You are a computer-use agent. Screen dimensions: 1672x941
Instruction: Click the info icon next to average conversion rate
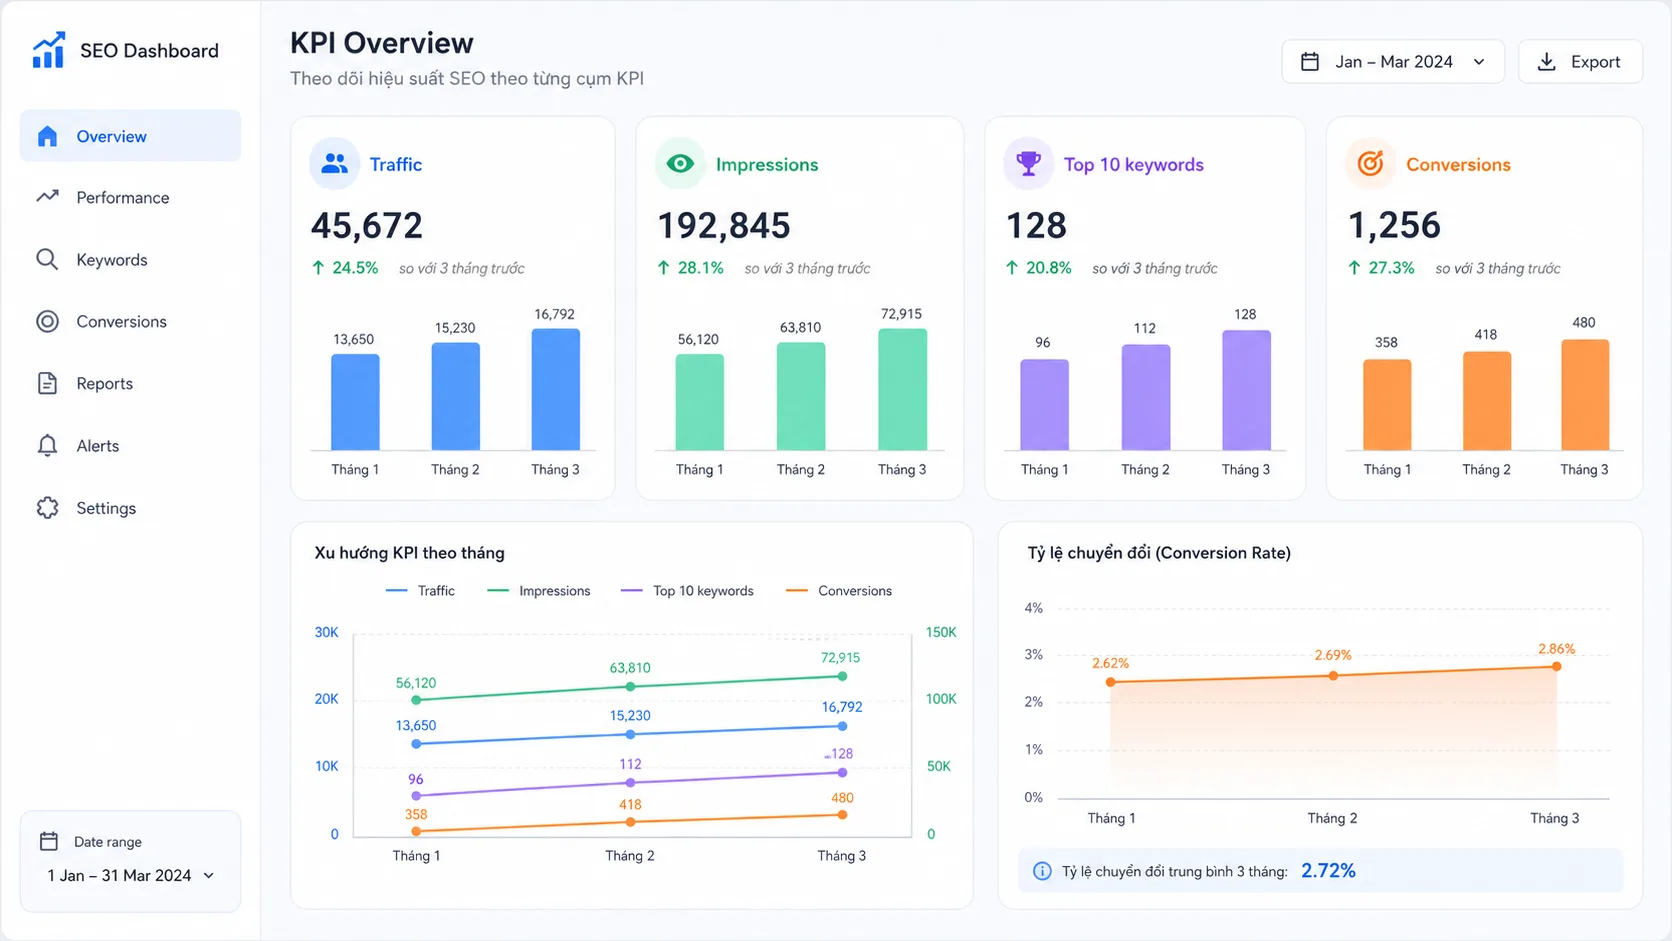[1042, 871]
